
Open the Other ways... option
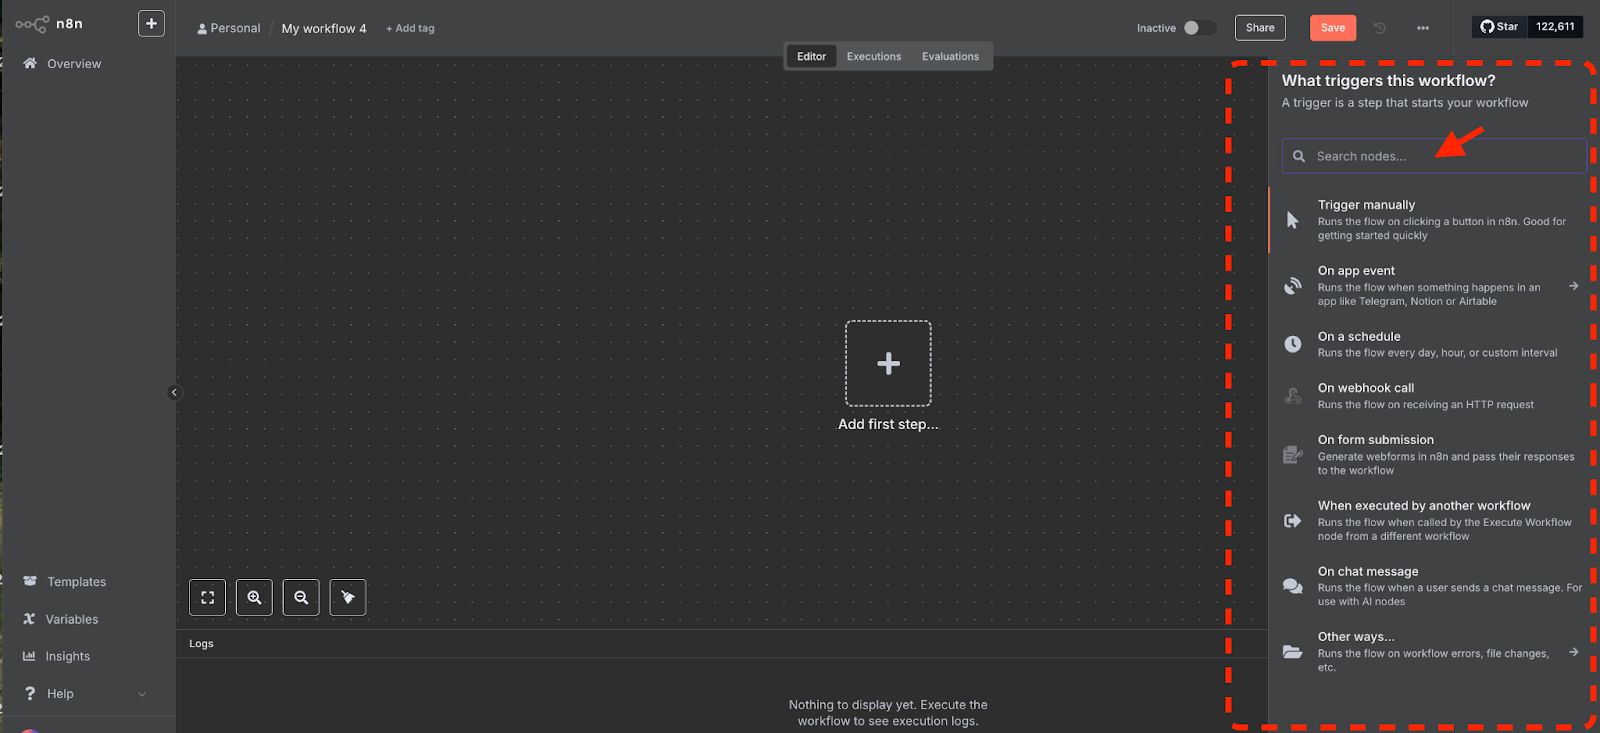point(1433,651)
